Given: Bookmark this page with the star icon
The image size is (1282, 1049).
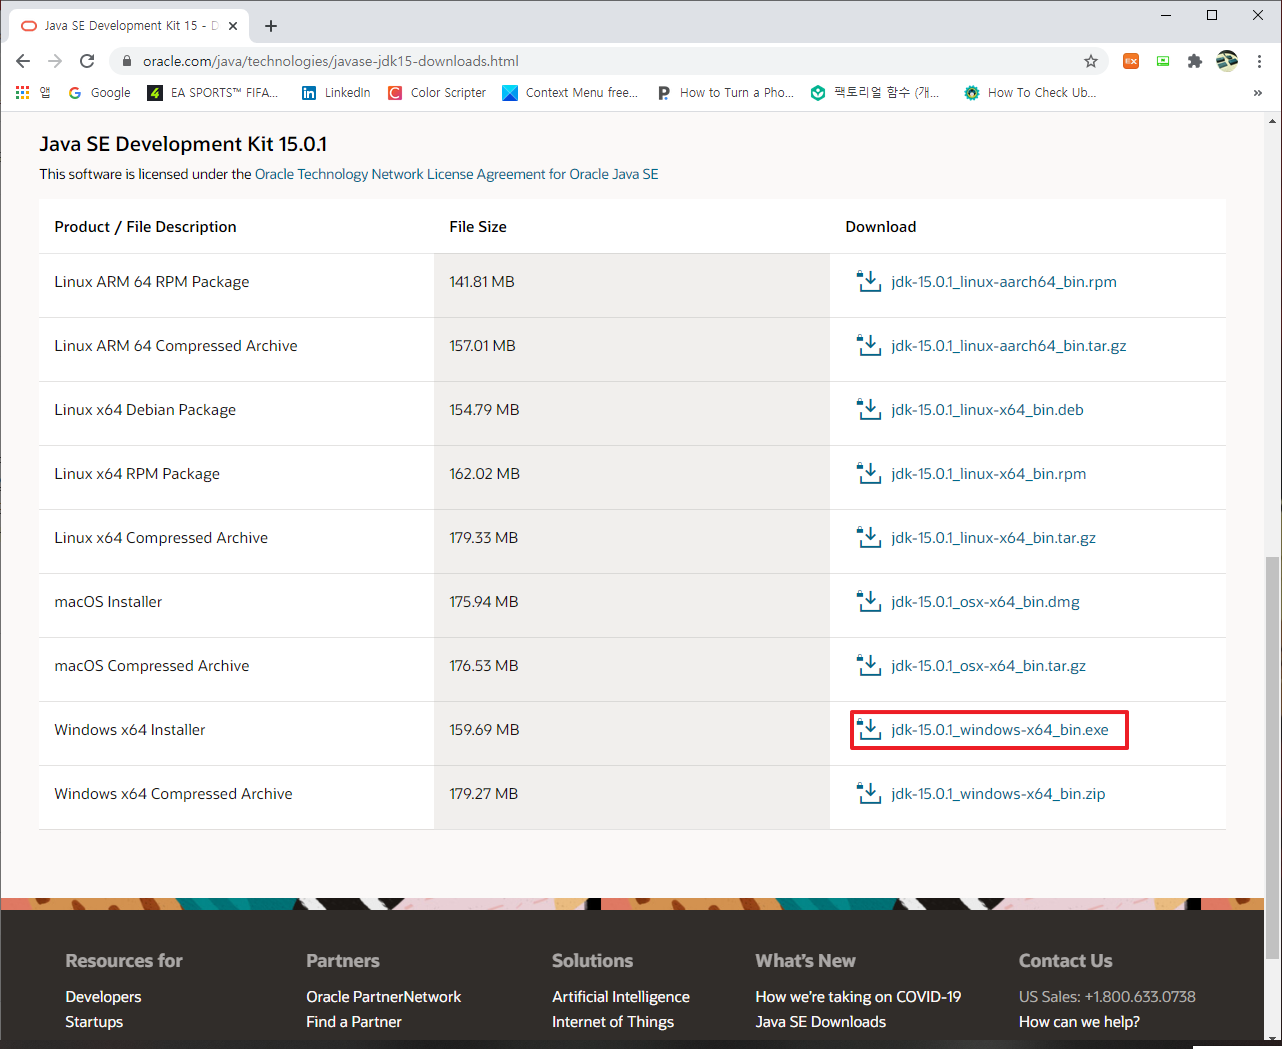Looking at the screenshot, I should [1091, 61].
